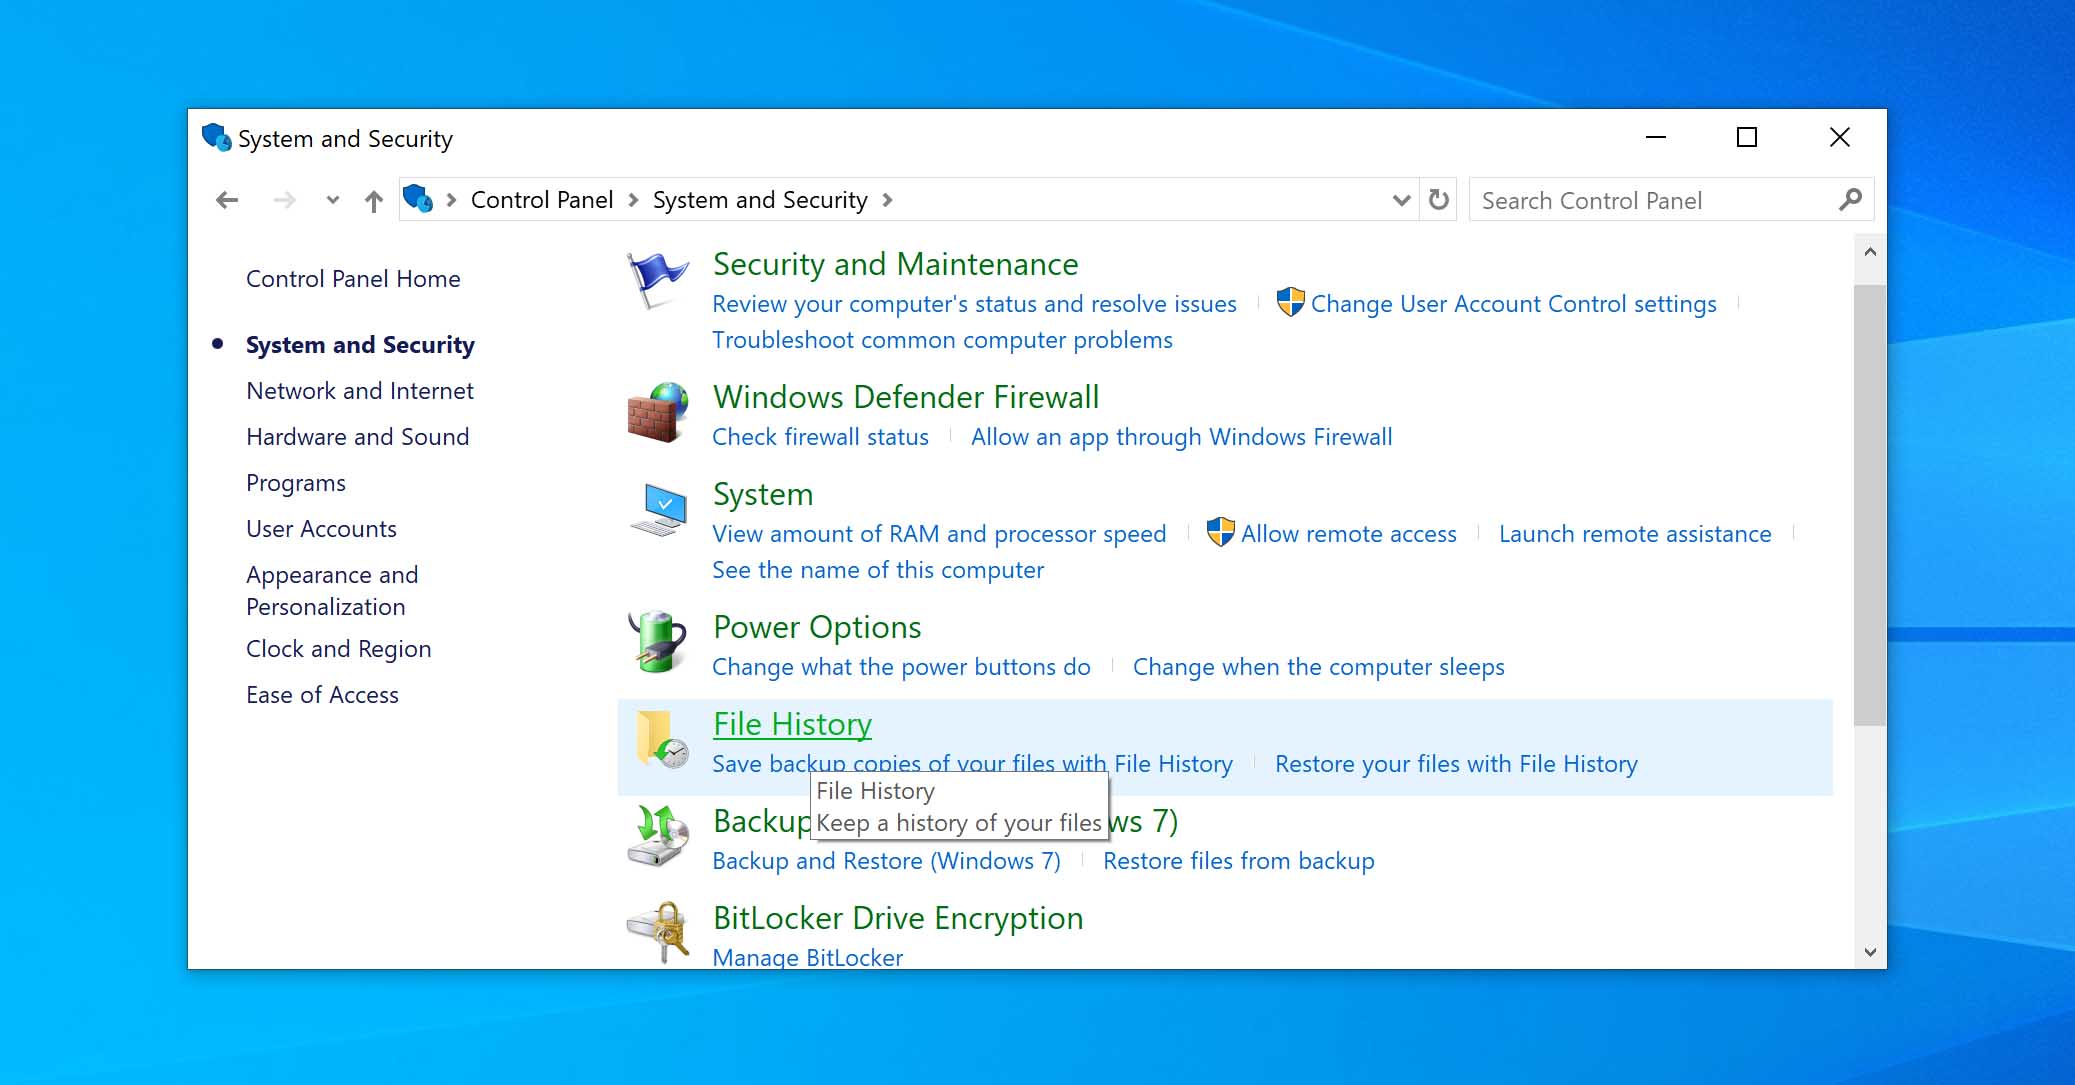Click Change what the power buttons do
This screenshot has width=2075, height=1085.
pos(901,667)
